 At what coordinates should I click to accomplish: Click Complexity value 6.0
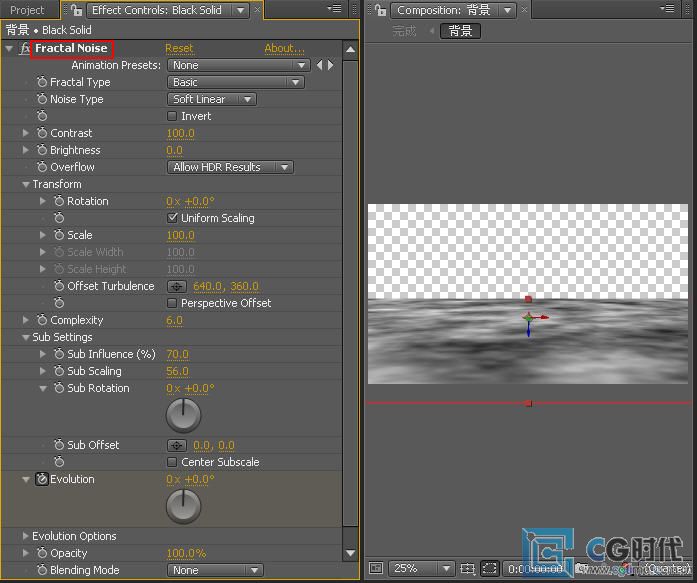(174, 320)
